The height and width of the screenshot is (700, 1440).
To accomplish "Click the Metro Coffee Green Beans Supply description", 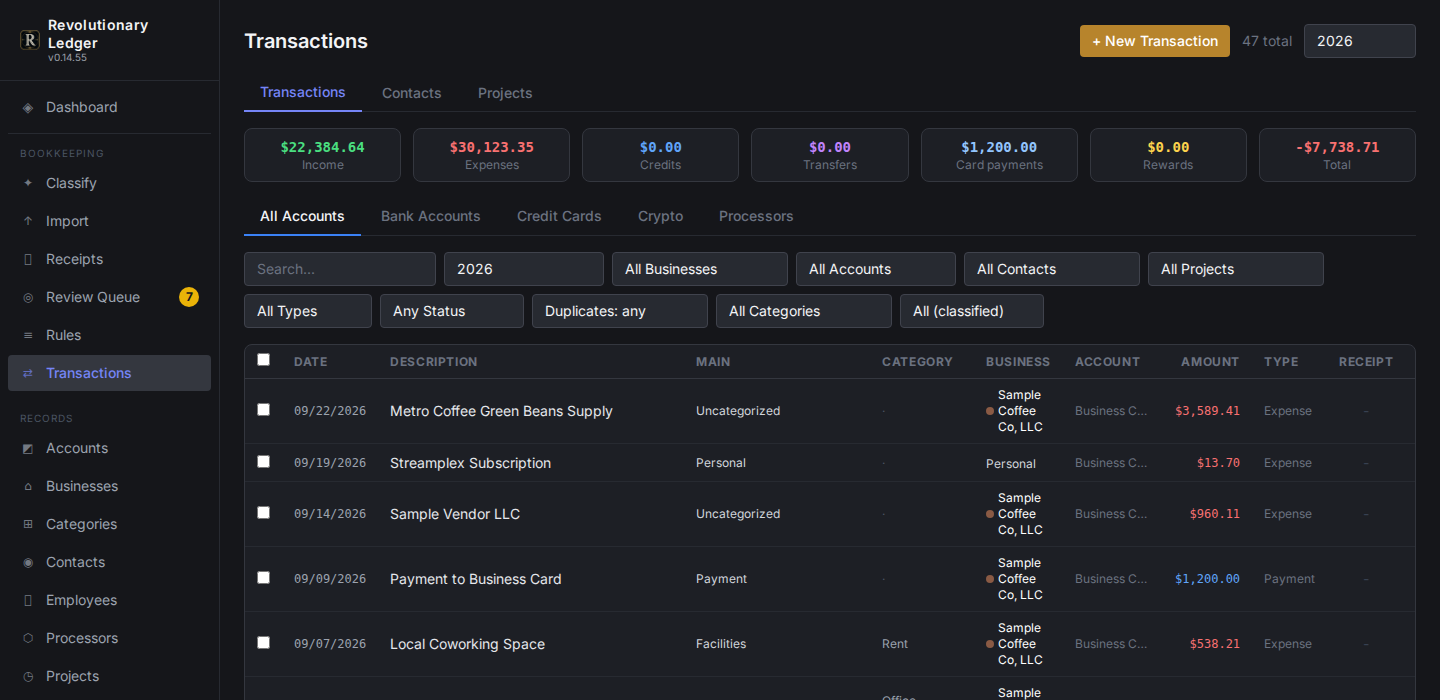I will 501,411.
